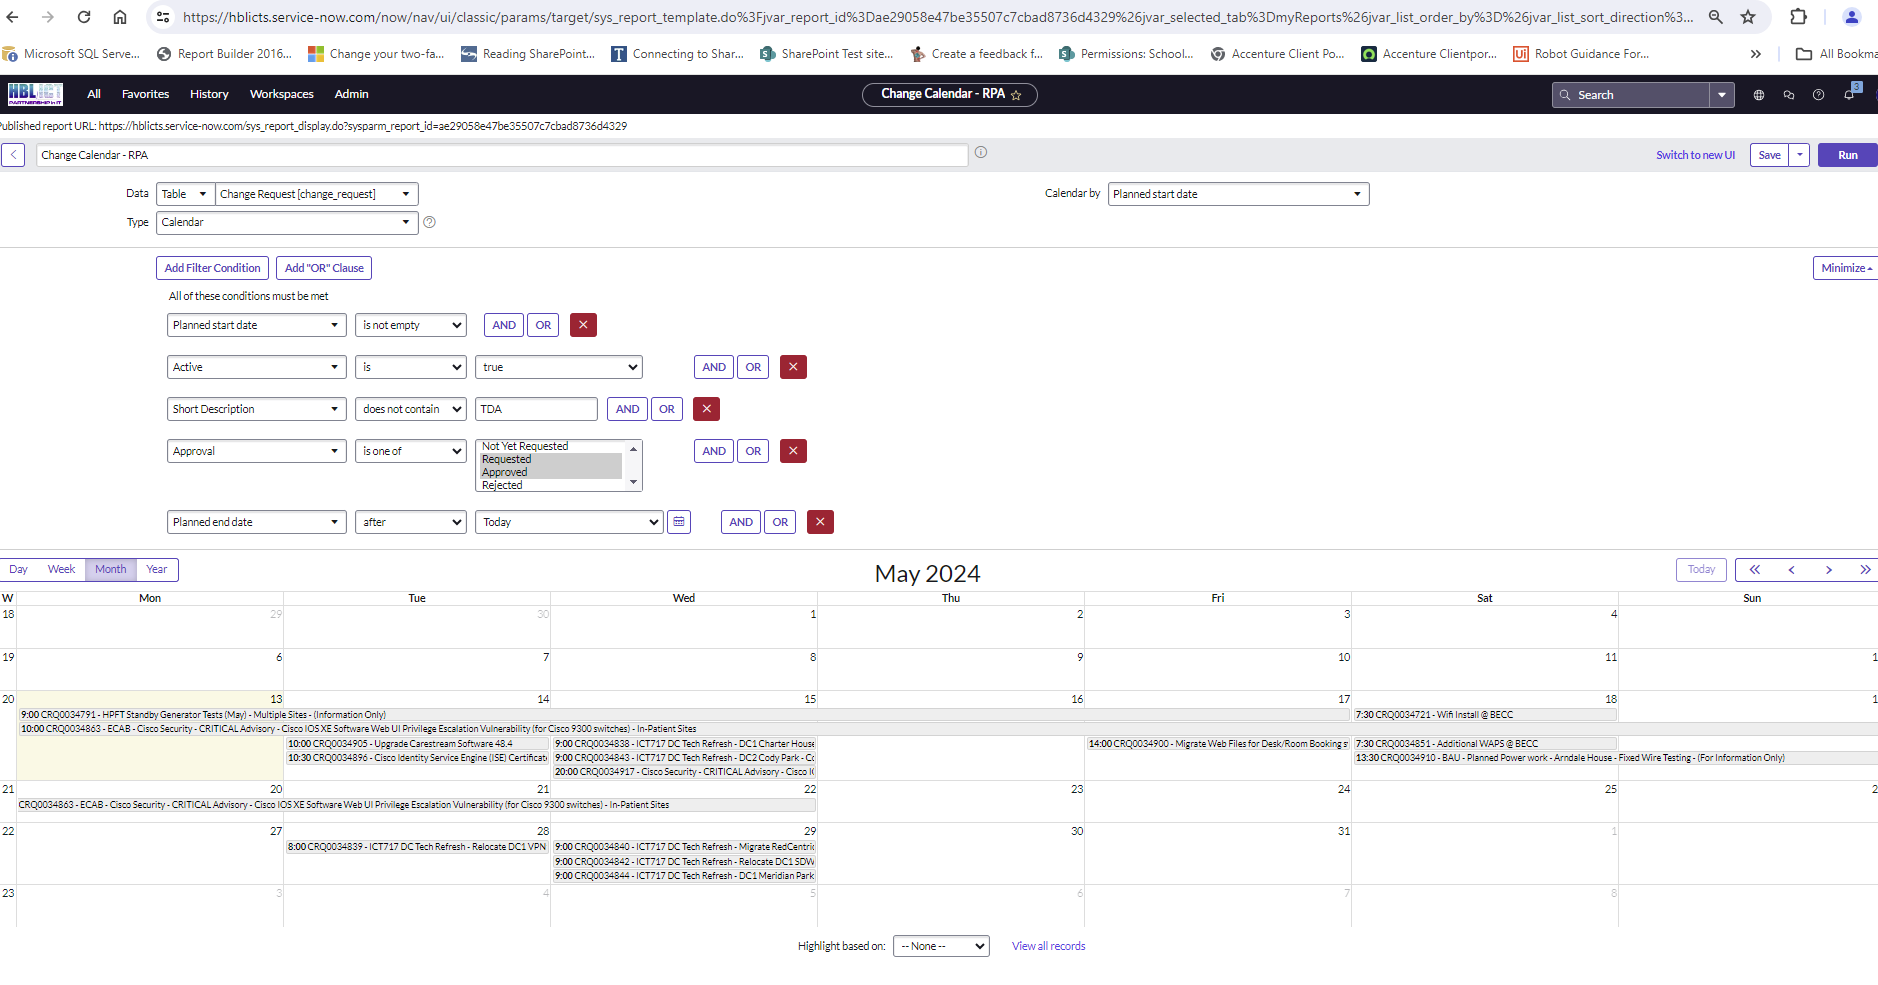Open the date picker beside the Planned end date condition
This screenshot has height=985, width=1878.
[x=679, y=521]
